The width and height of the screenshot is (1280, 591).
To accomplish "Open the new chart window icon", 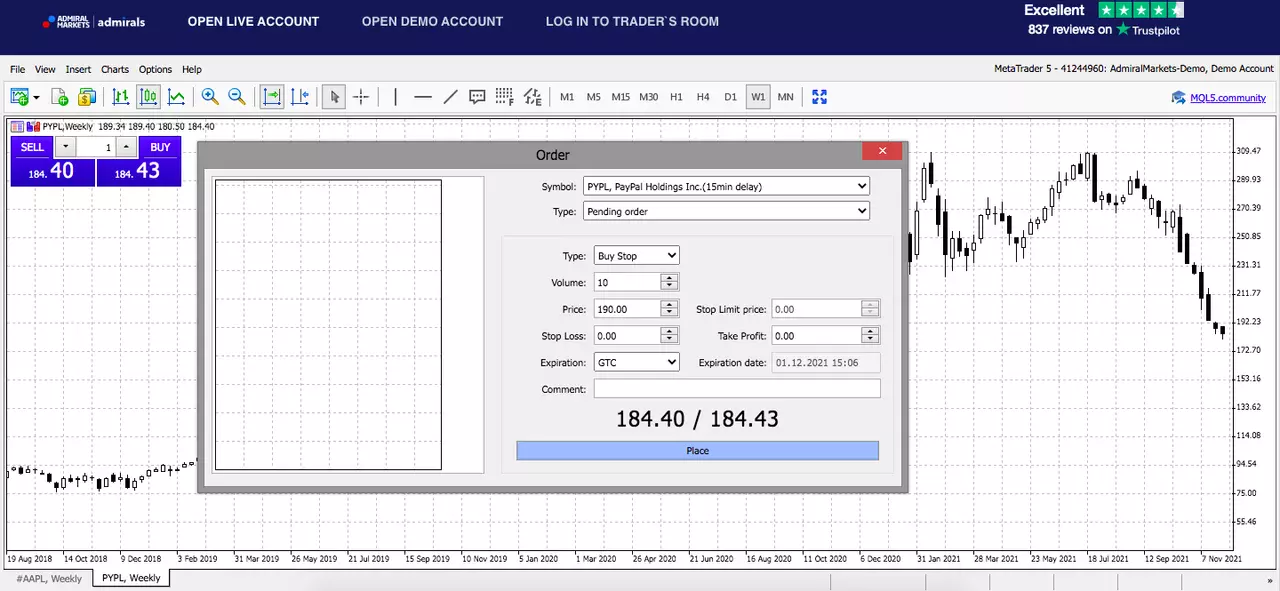I will [19, 97].
